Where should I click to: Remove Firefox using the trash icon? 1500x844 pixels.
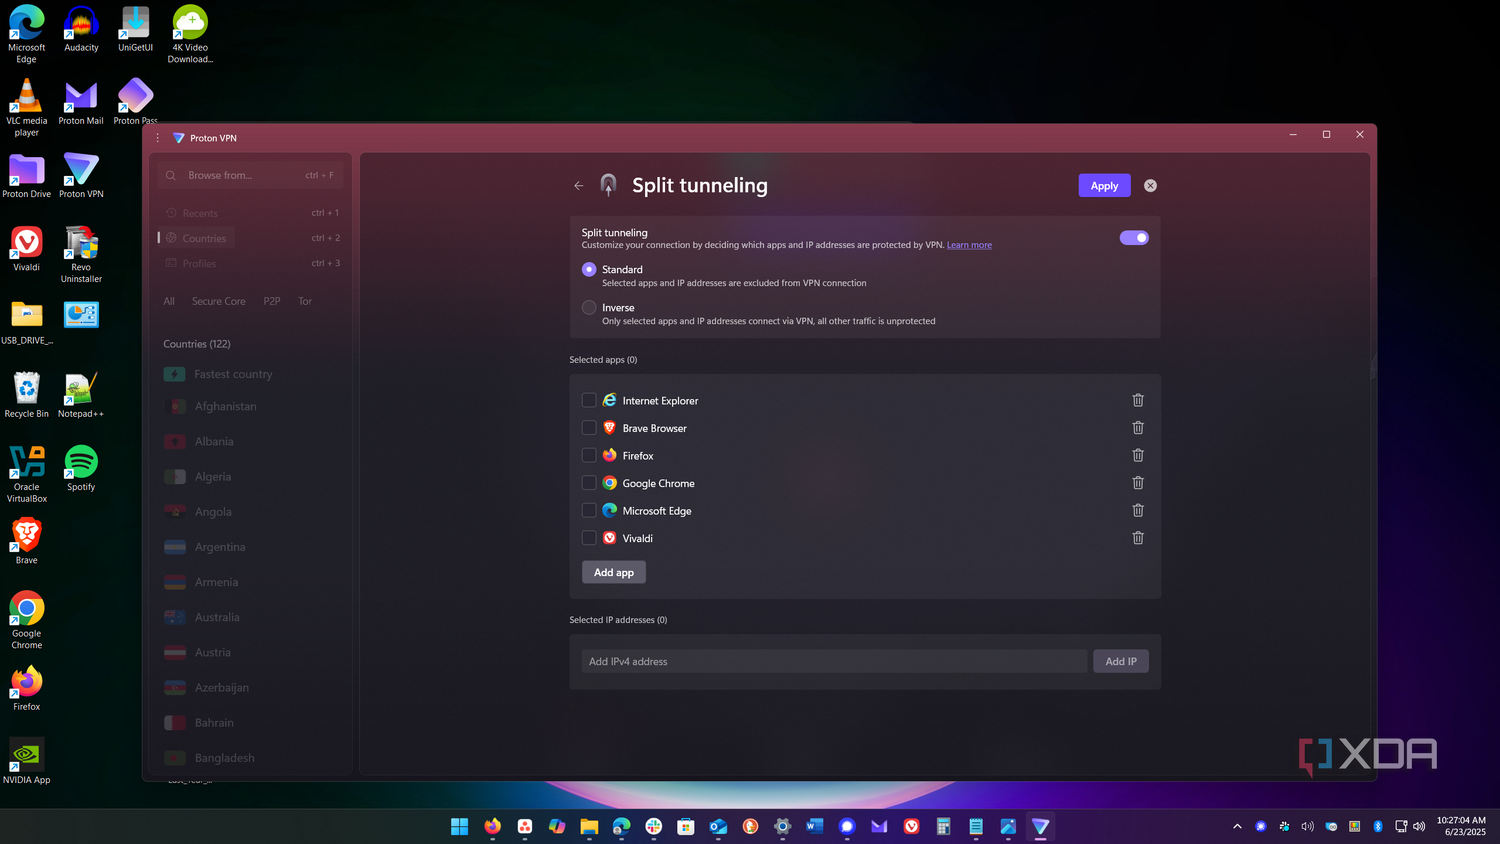(1138, 455)
